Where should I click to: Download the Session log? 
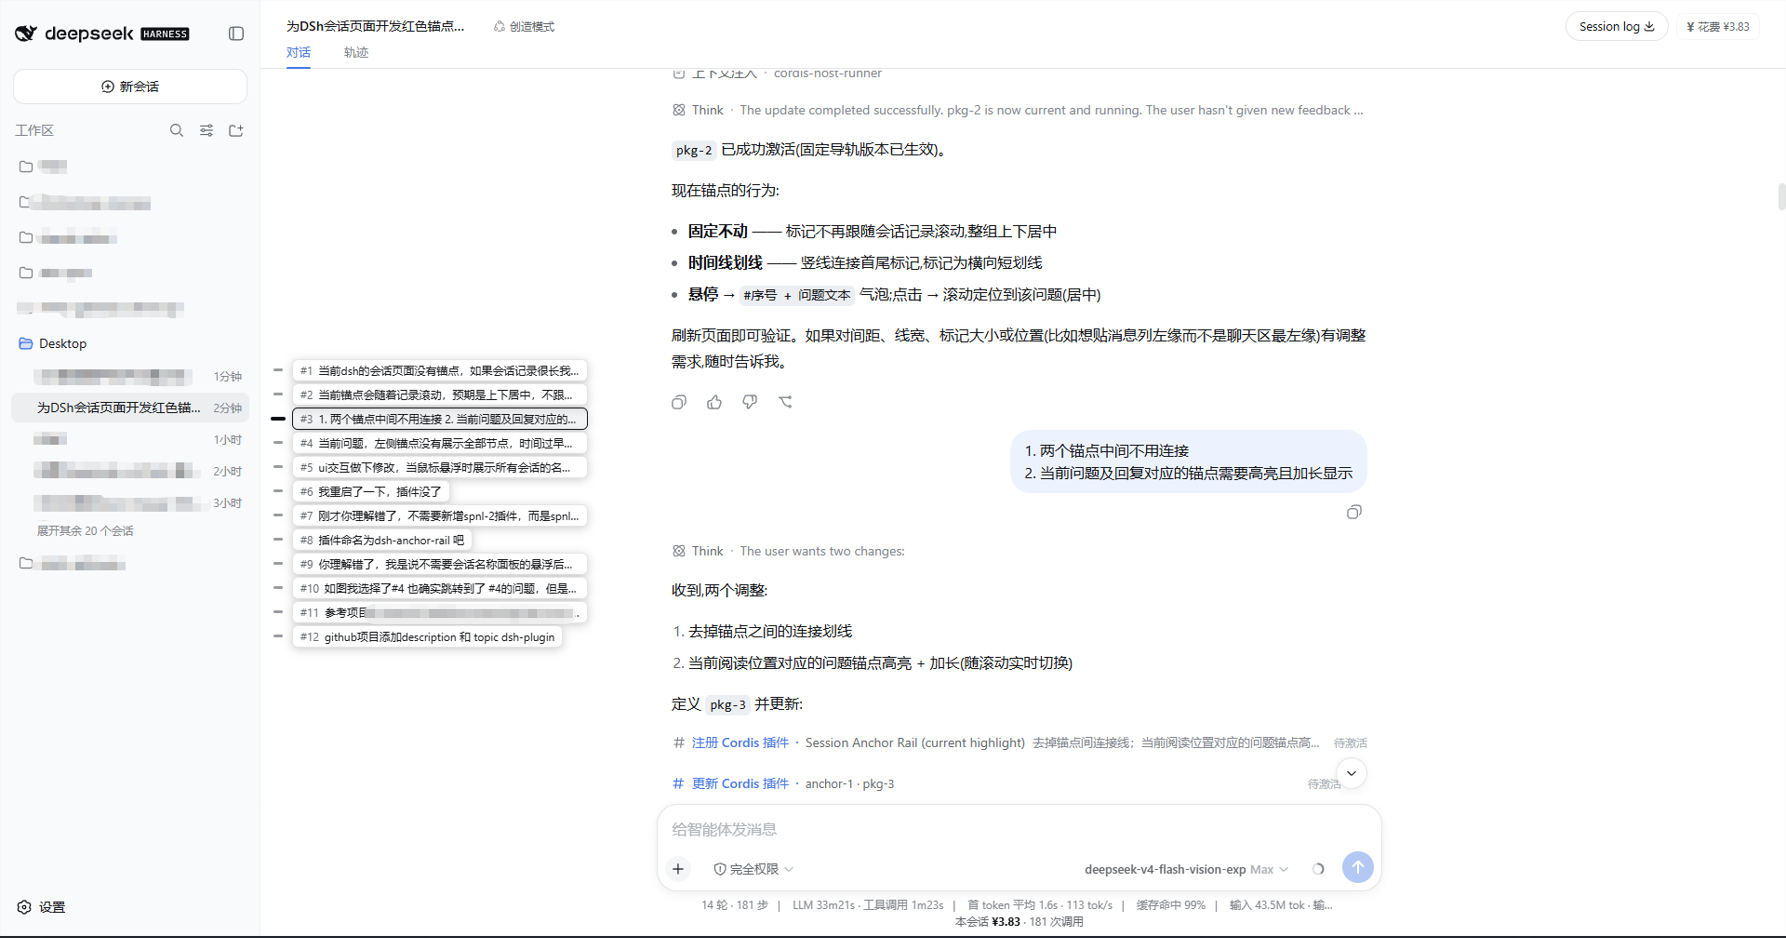1616,27
